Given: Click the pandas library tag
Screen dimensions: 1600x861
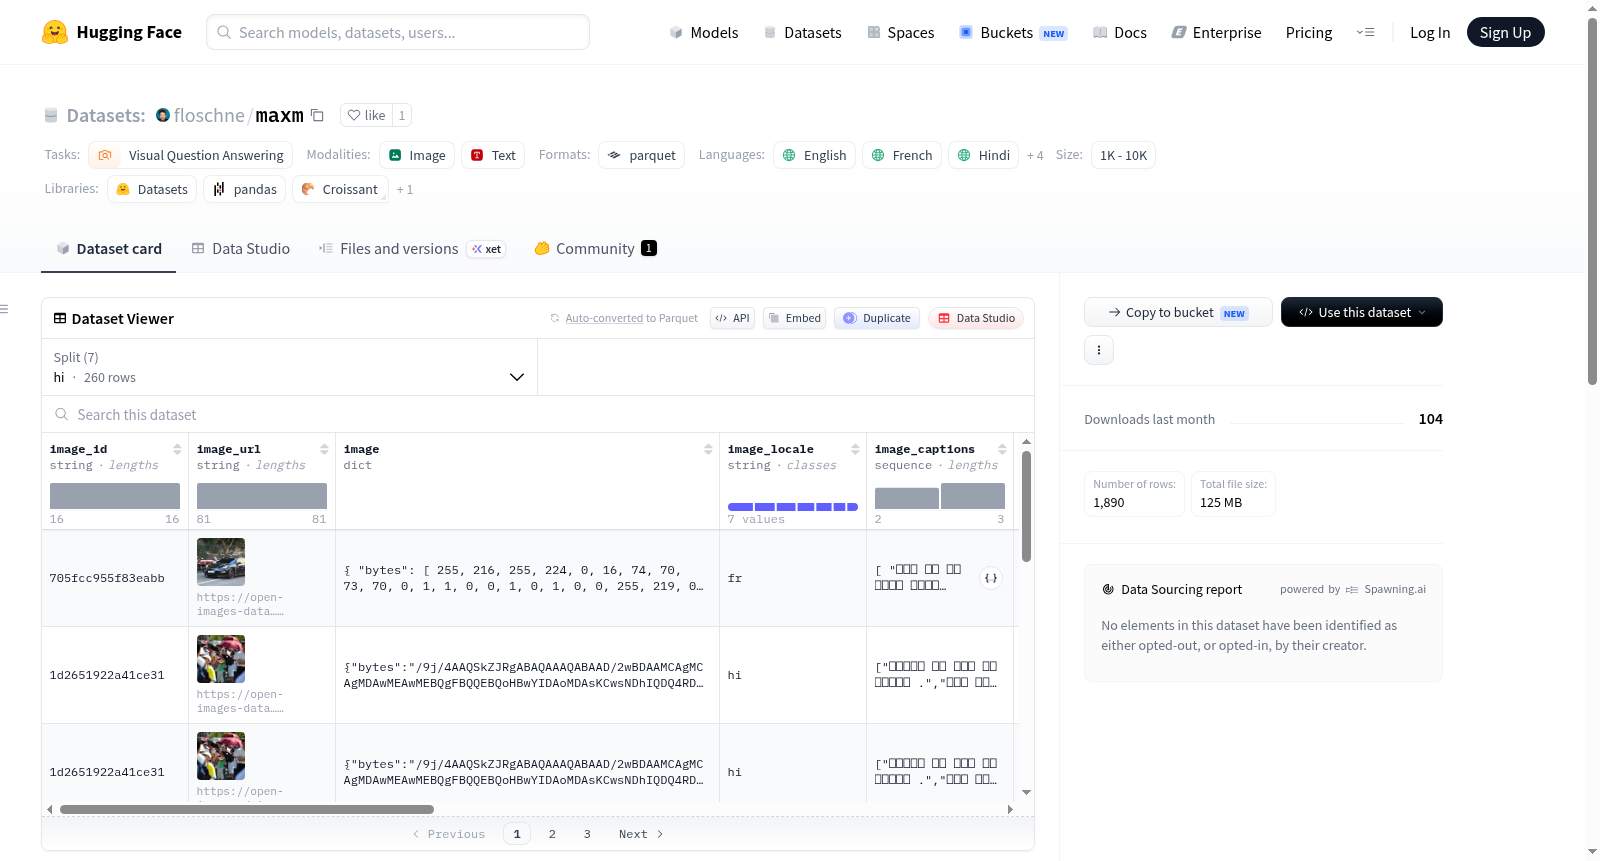Looking at the screenshot, I should point(245,189).
